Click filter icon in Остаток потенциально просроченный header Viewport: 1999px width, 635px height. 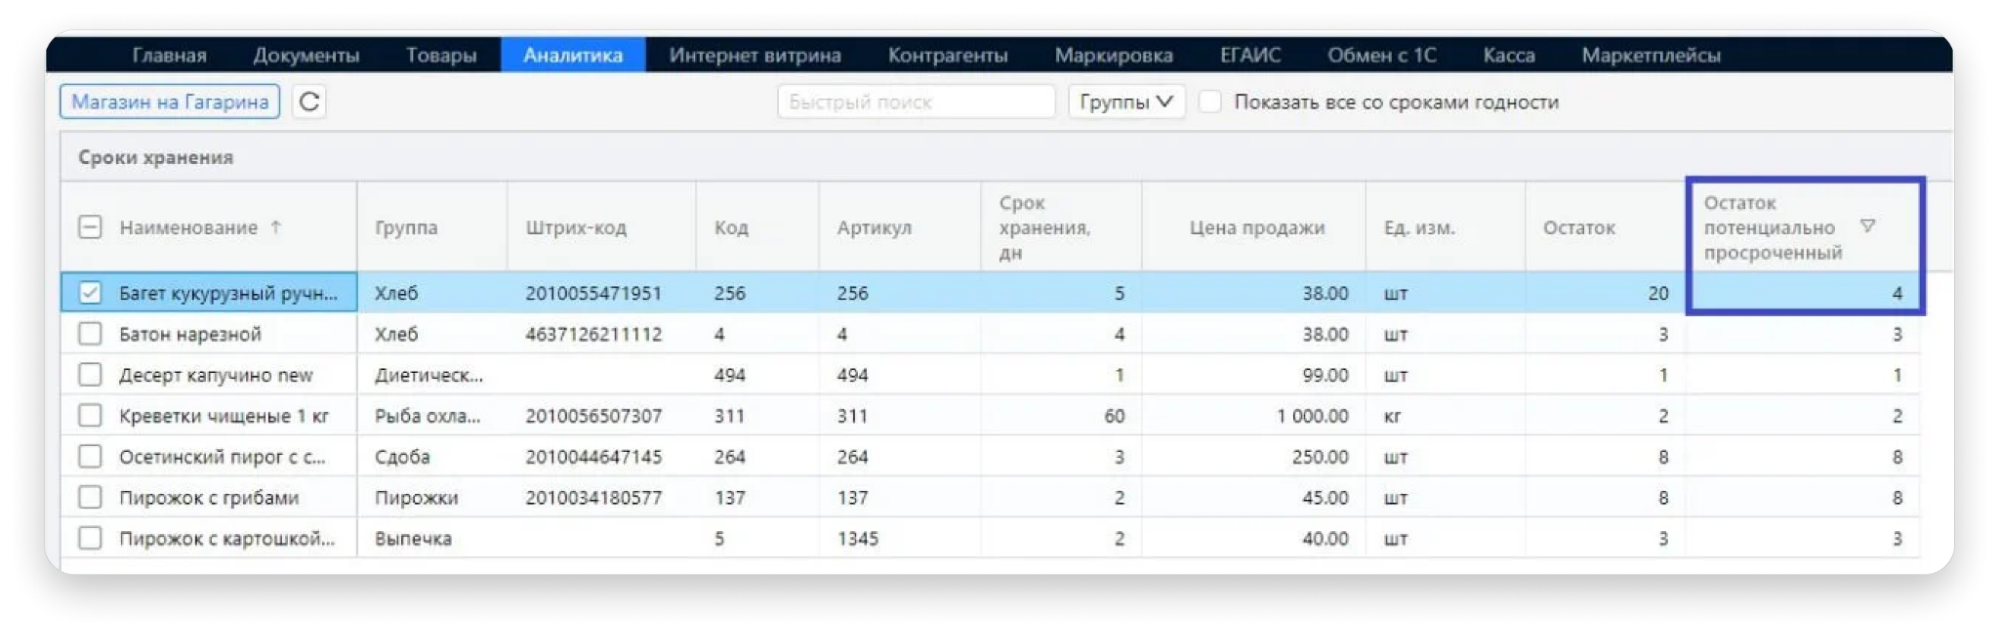click(1867, 226)
